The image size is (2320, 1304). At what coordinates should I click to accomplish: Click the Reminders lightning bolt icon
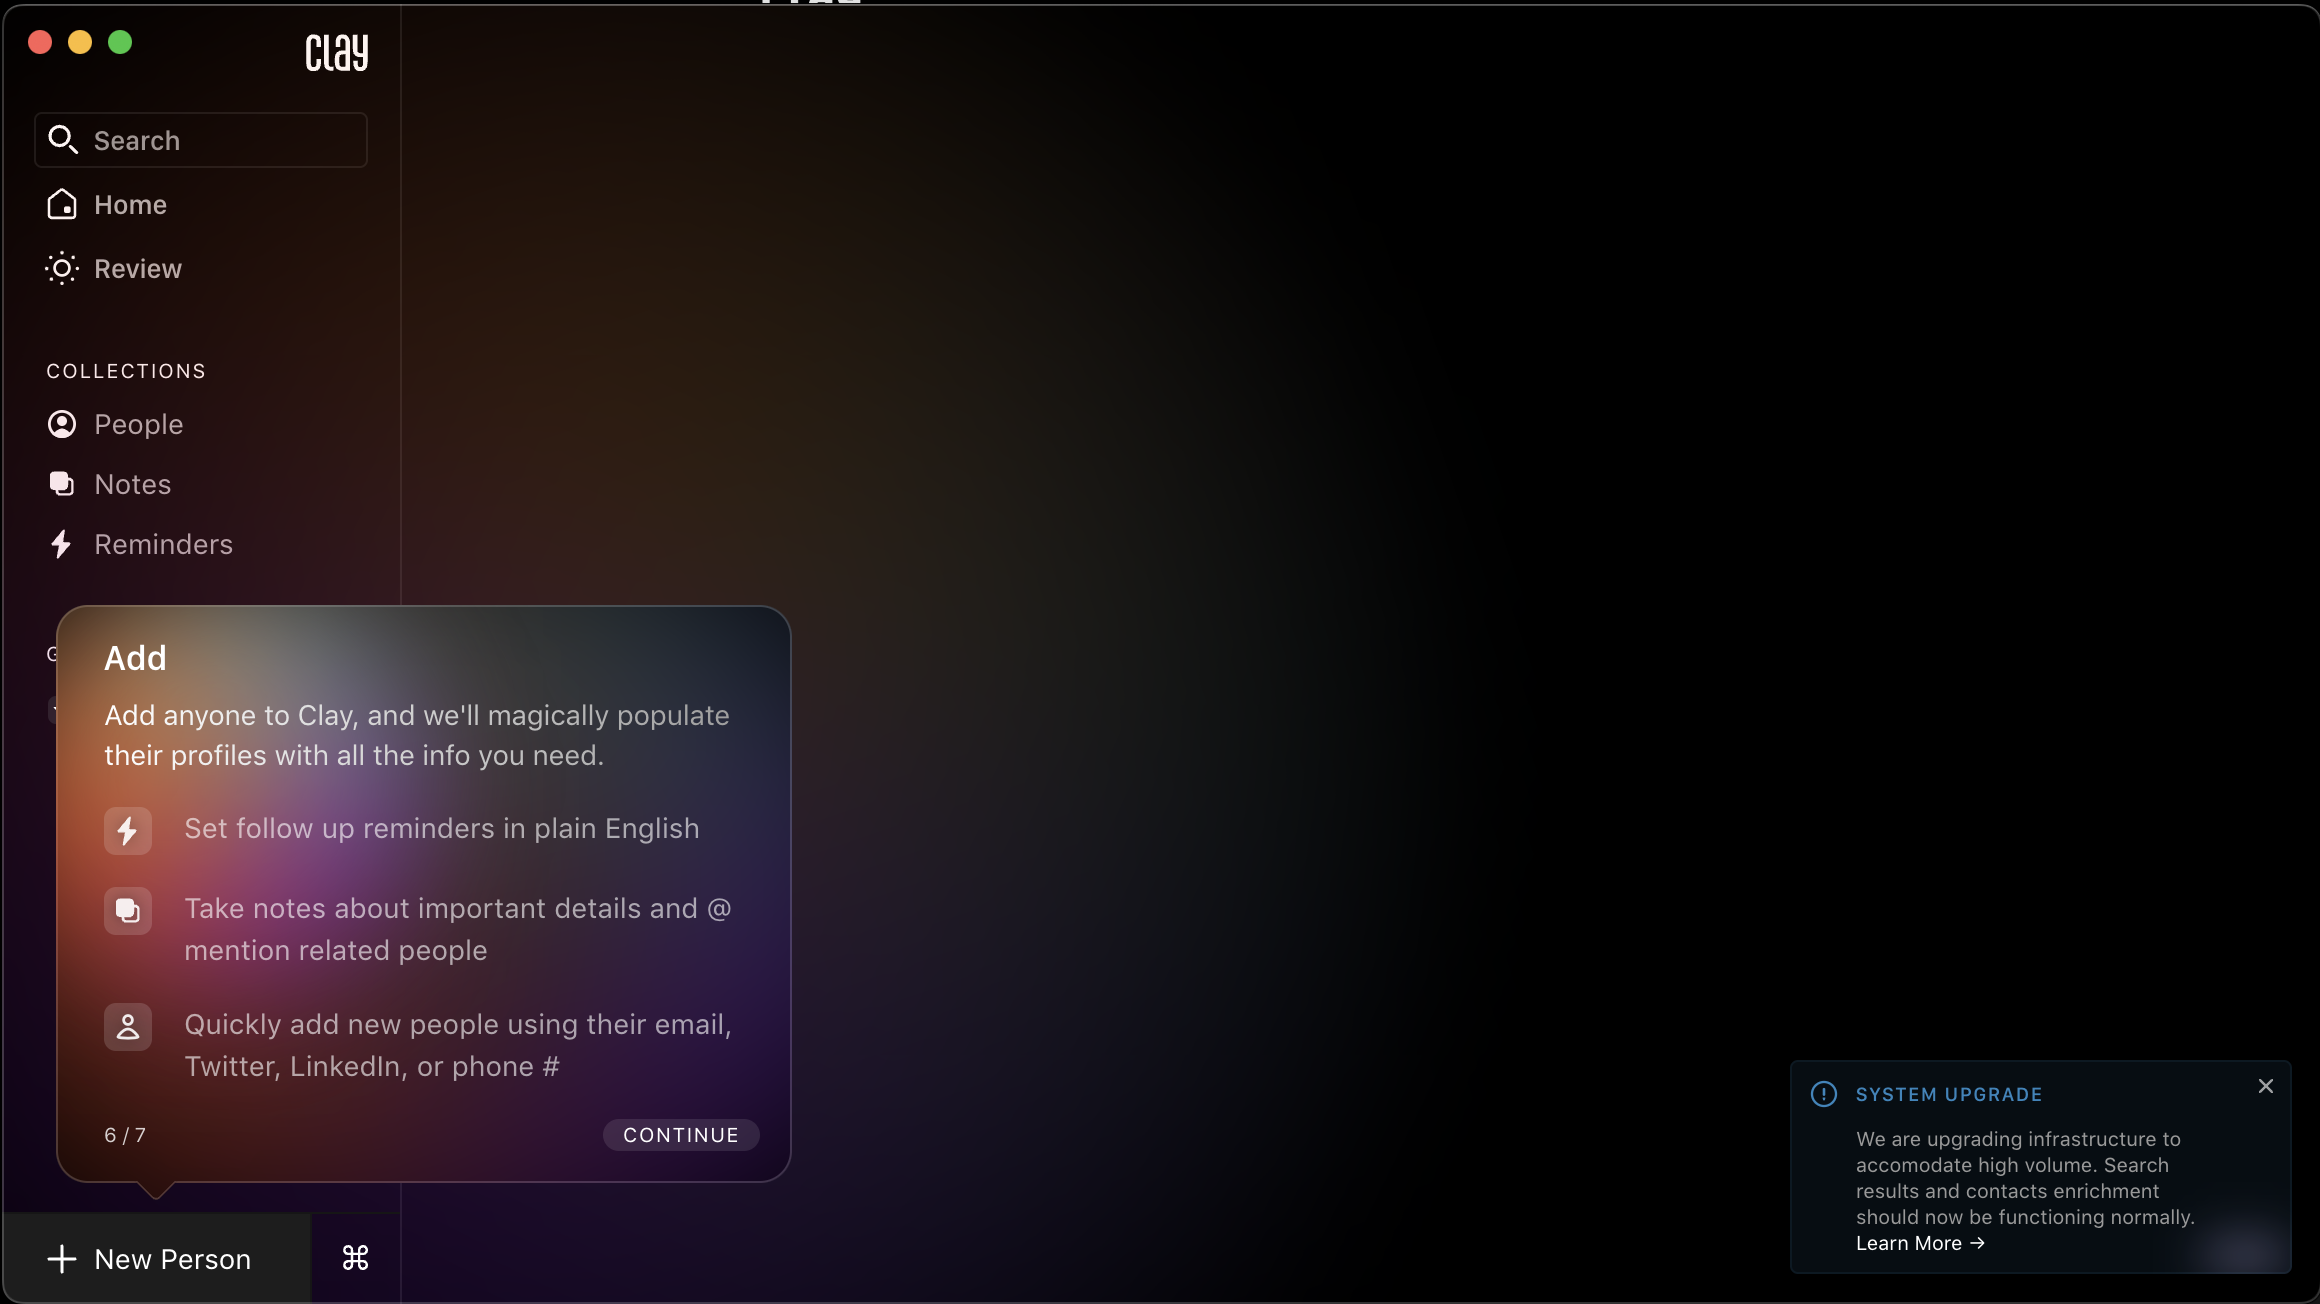tap(62, 544)
